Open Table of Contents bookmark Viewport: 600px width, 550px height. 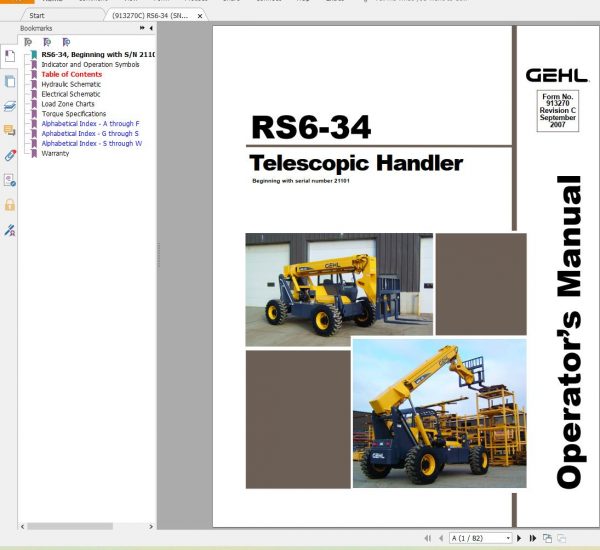72,74
